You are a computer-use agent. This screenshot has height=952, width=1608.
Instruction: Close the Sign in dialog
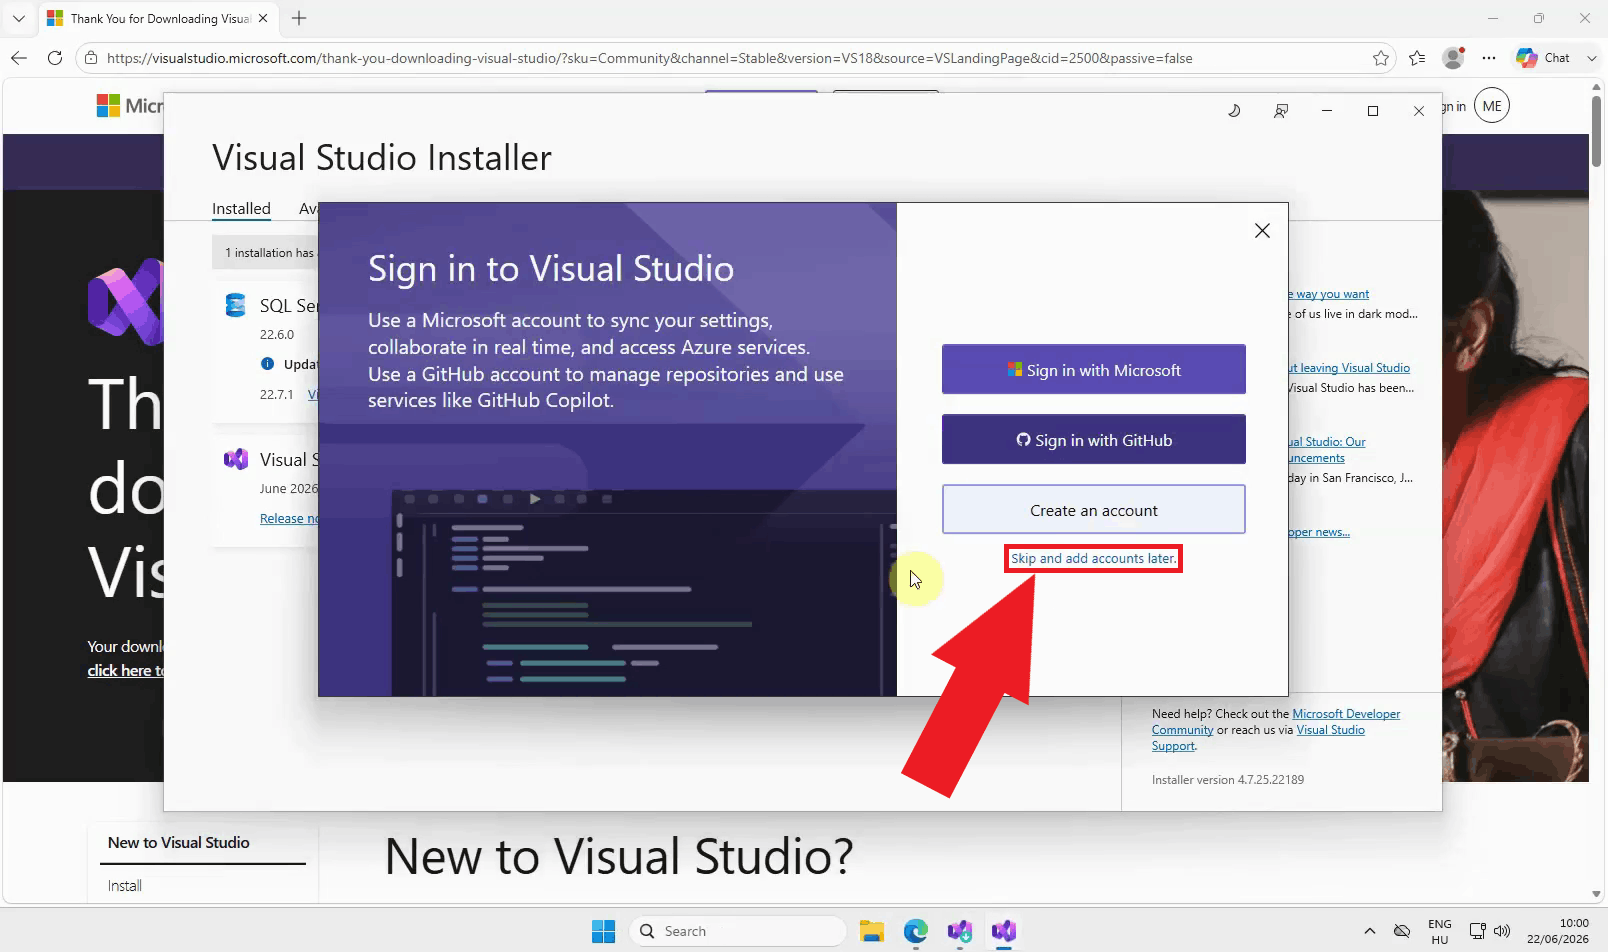pos(1262,231)
